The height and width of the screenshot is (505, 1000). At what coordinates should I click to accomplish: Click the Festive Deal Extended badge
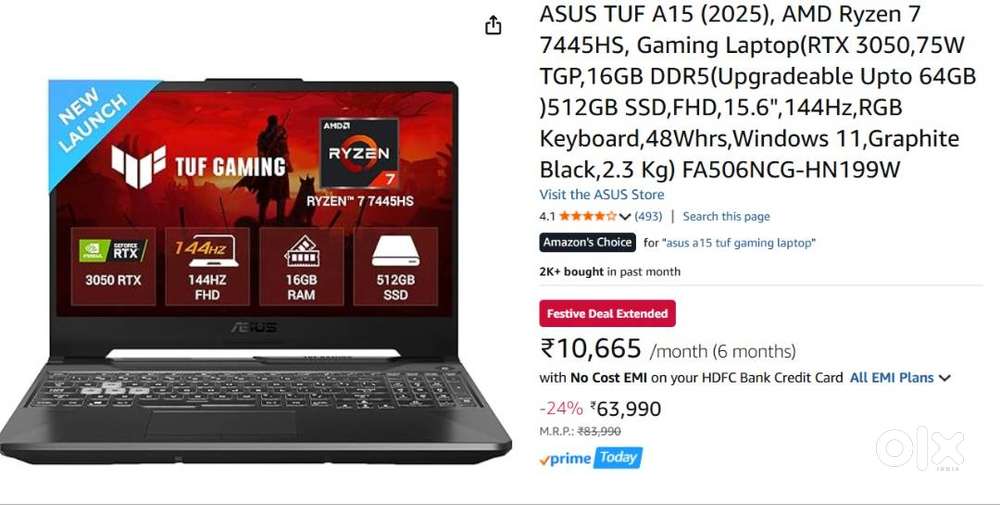(607, 314)
